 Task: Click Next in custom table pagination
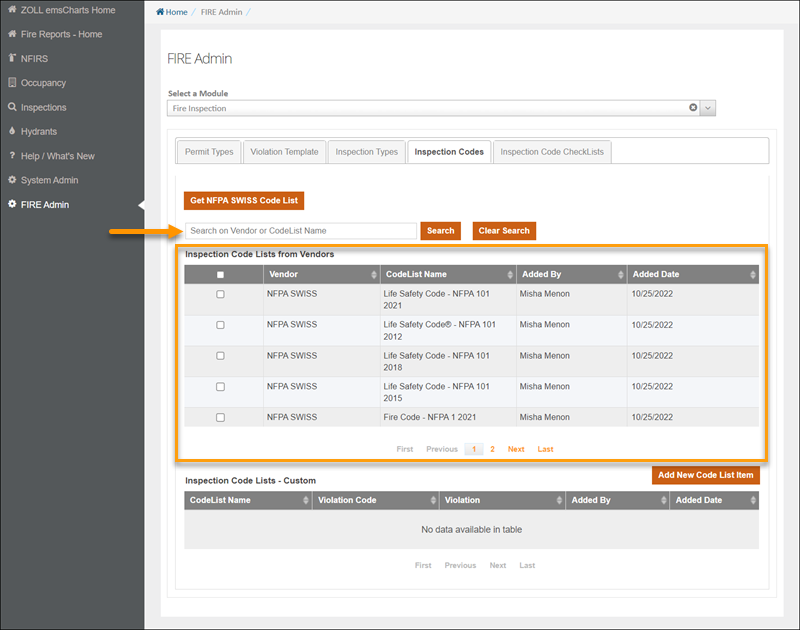[x=498, y=565]
